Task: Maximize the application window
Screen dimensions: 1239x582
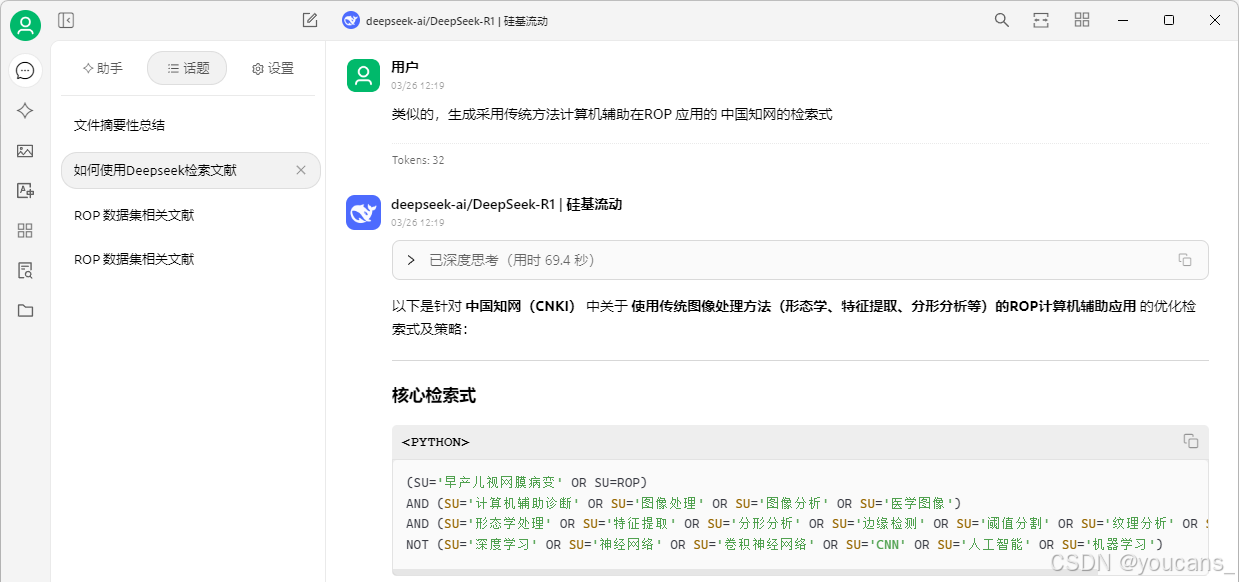Action: coord(1169,20)
